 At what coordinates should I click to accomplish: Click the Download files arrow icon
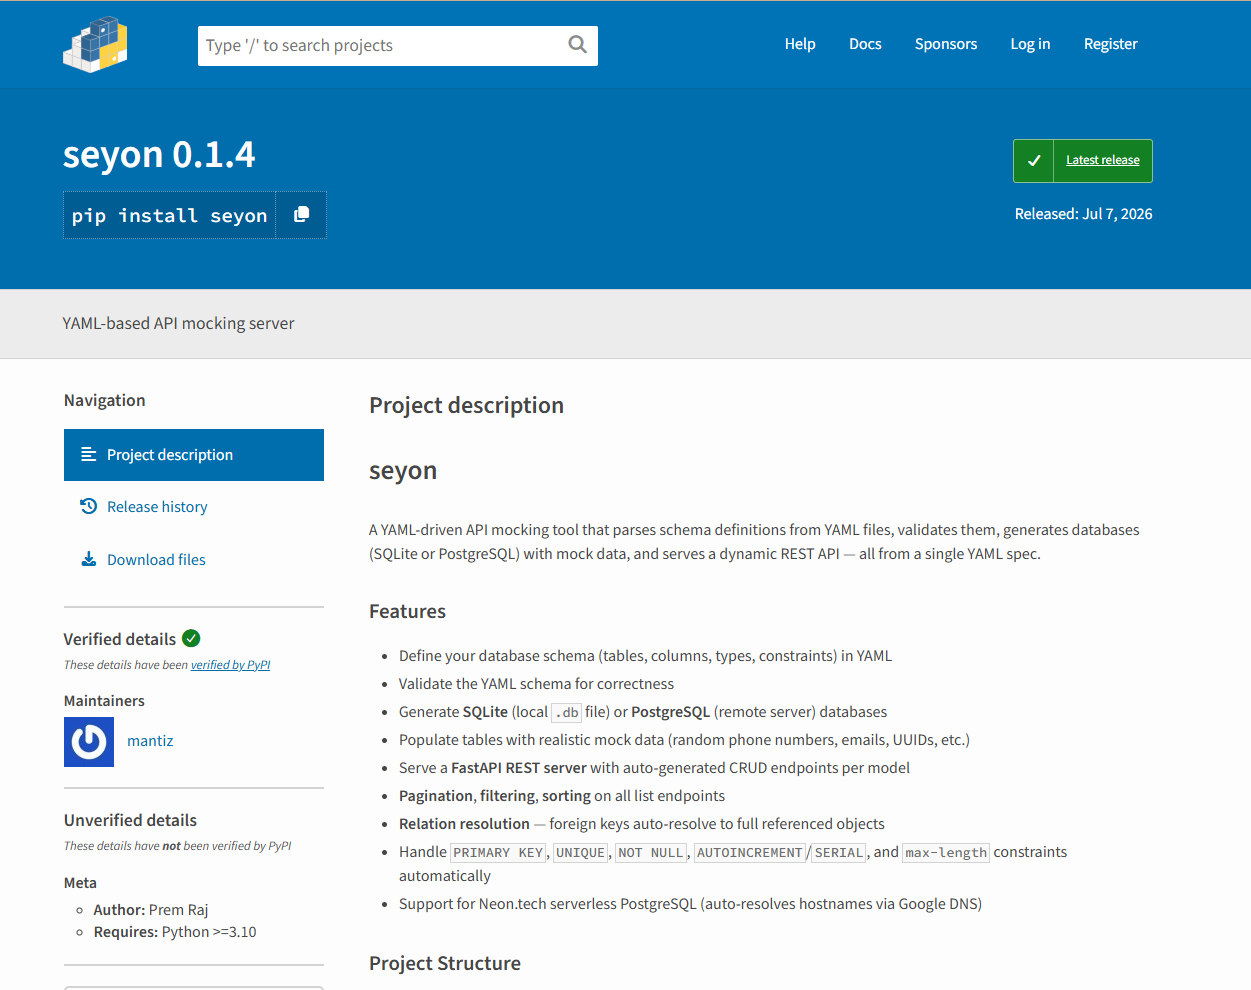click(x=89, y=559)
